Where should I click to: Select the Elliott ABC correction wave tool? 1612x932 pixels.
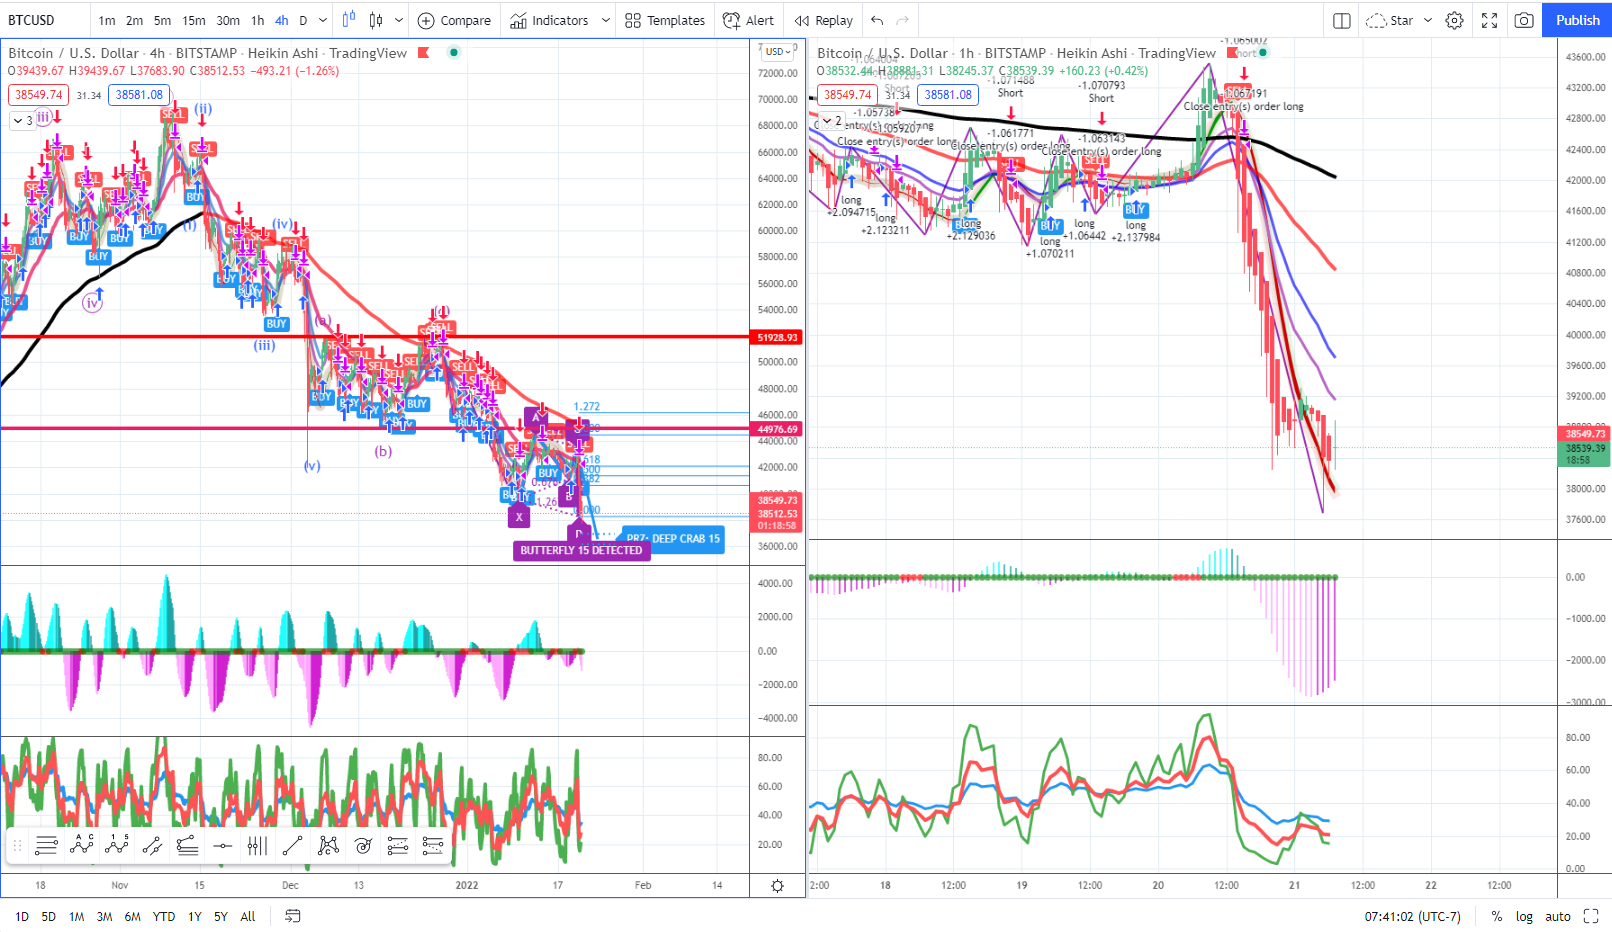tap(82, 846)
